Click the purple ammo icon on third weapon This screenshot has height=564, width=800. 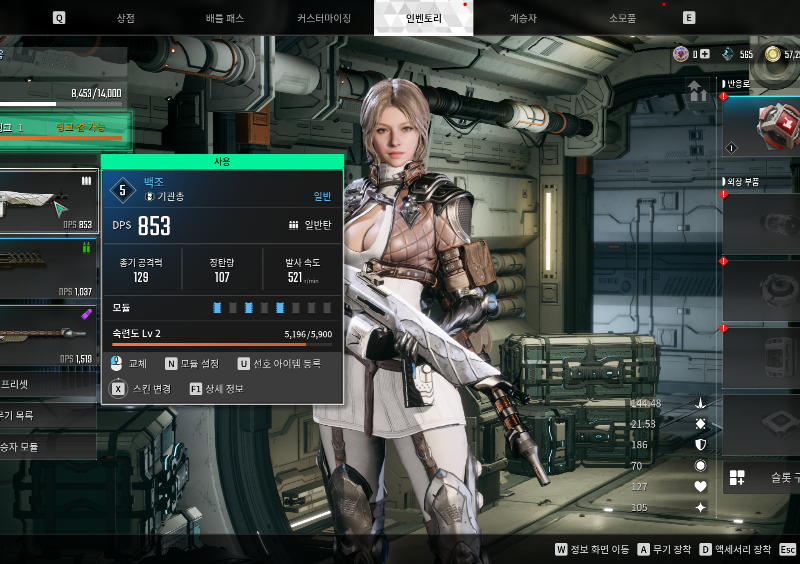pyautogui.click(x=87, y=314)
